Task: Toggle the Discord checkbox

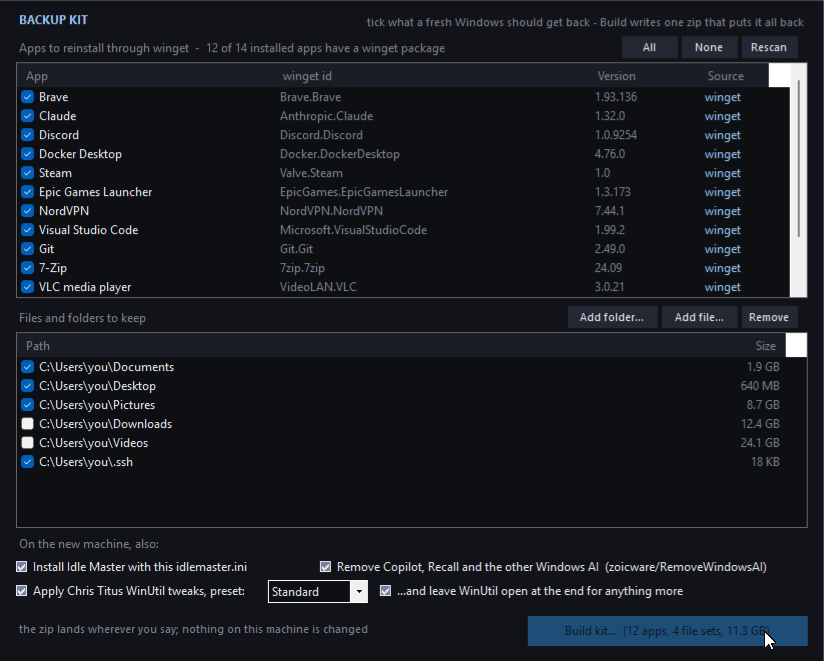Action: click(x=27, y=135)
